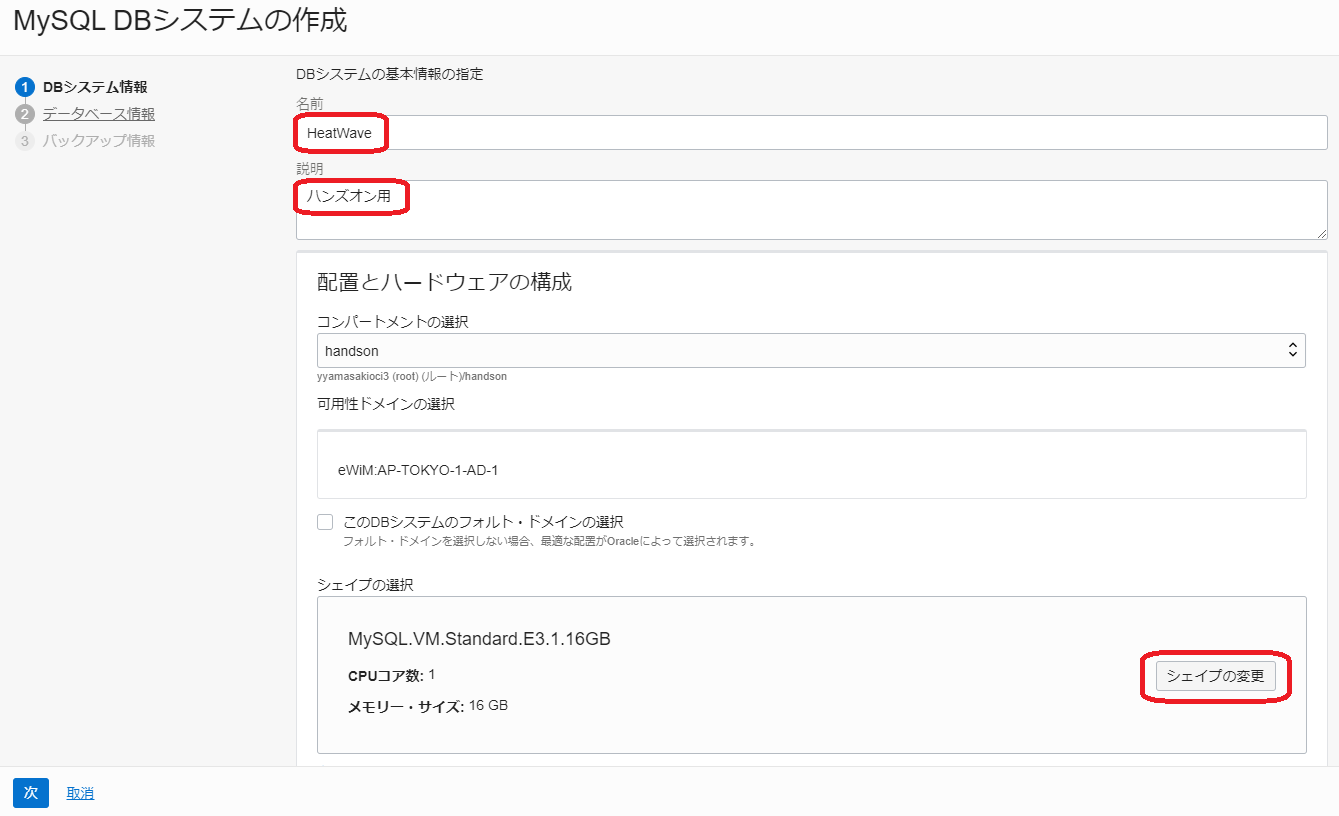Expand the 可用性ドメイン selection box
This screenshot has height=816, width=1339.
click(810, 464)
